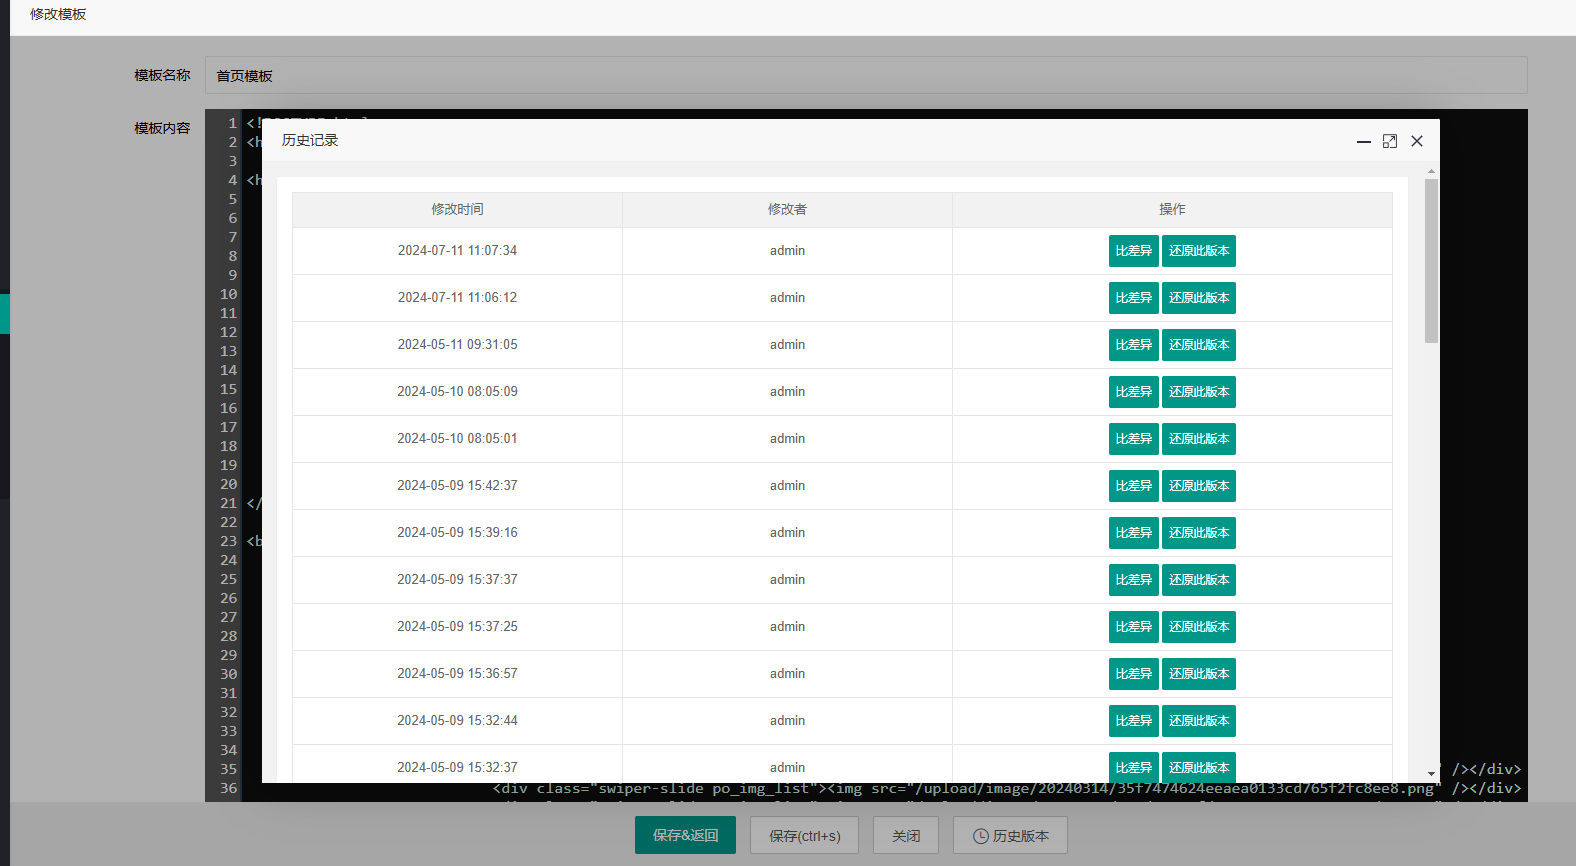Click the 关闭 button below editor

906,835
